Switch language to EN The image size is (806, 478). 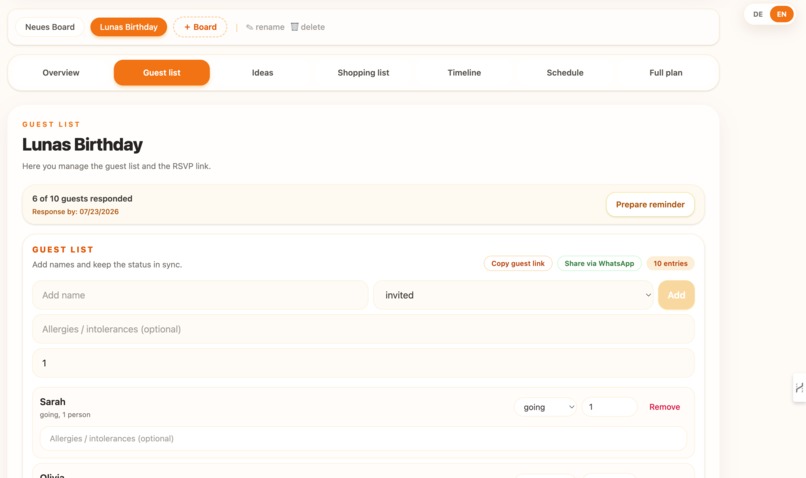tap(781, 14)
